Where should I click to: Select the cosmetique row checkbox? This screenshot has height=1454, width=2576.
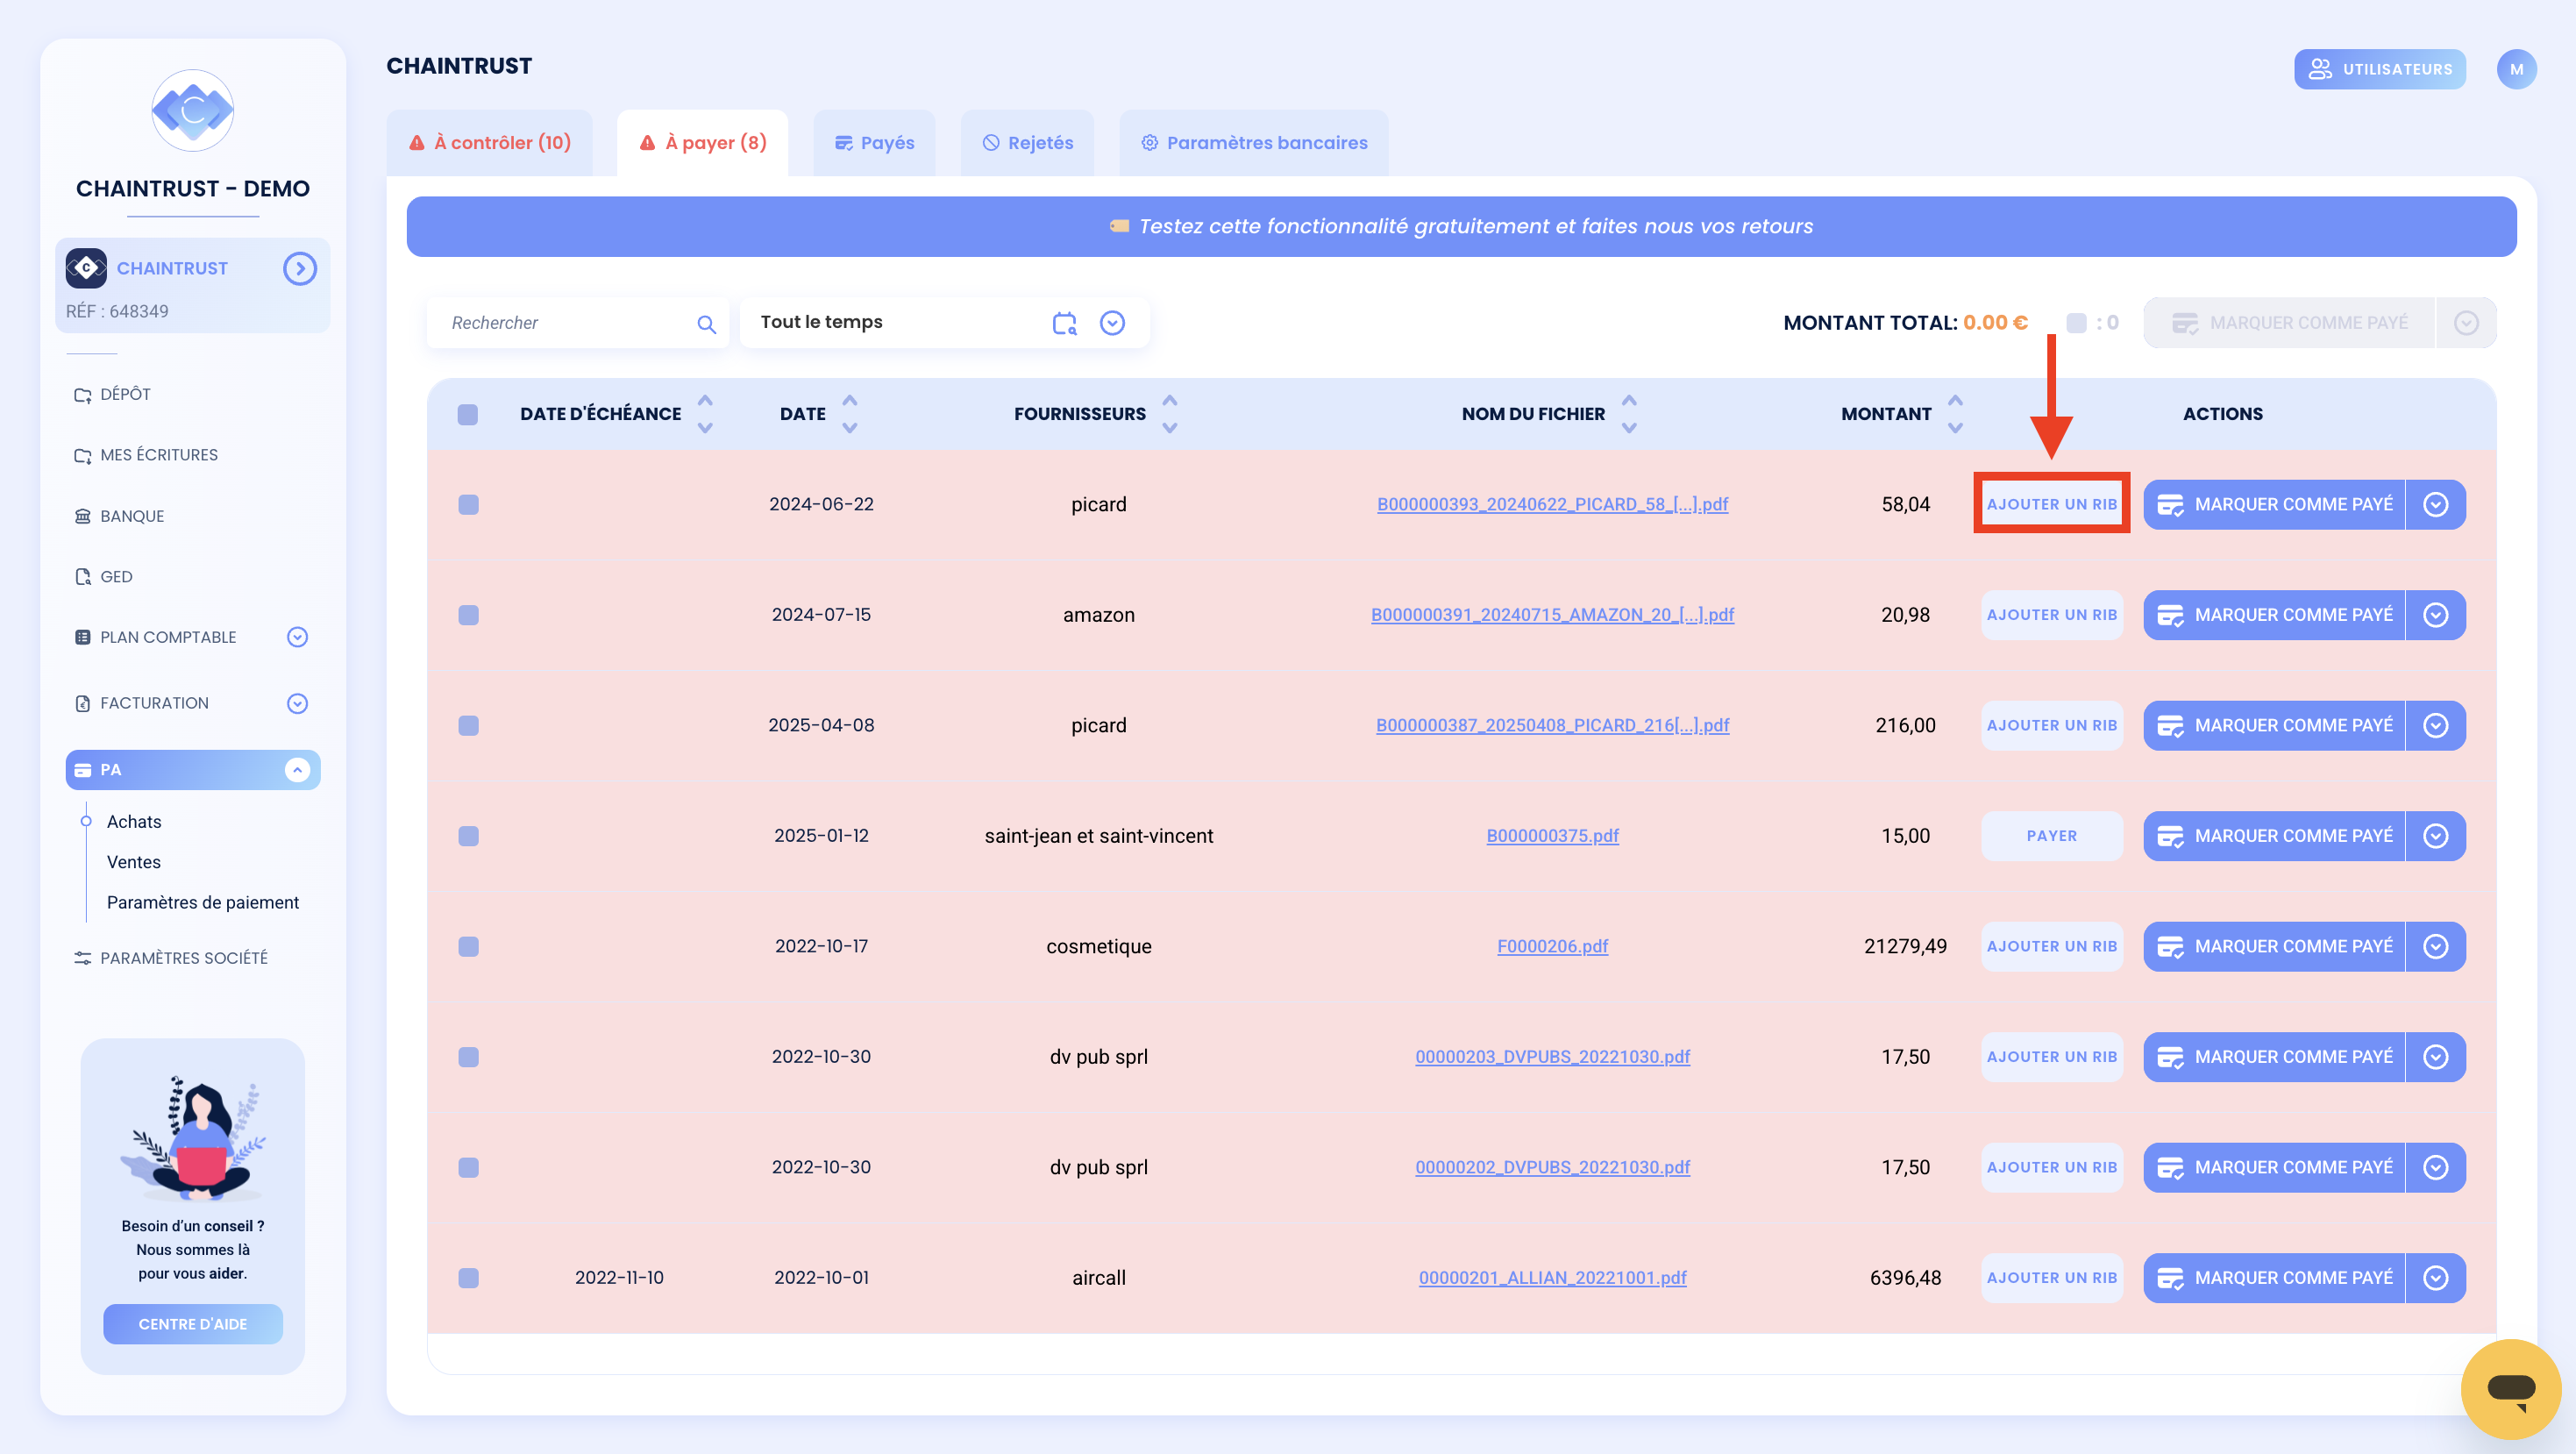(x=468, y=947)
